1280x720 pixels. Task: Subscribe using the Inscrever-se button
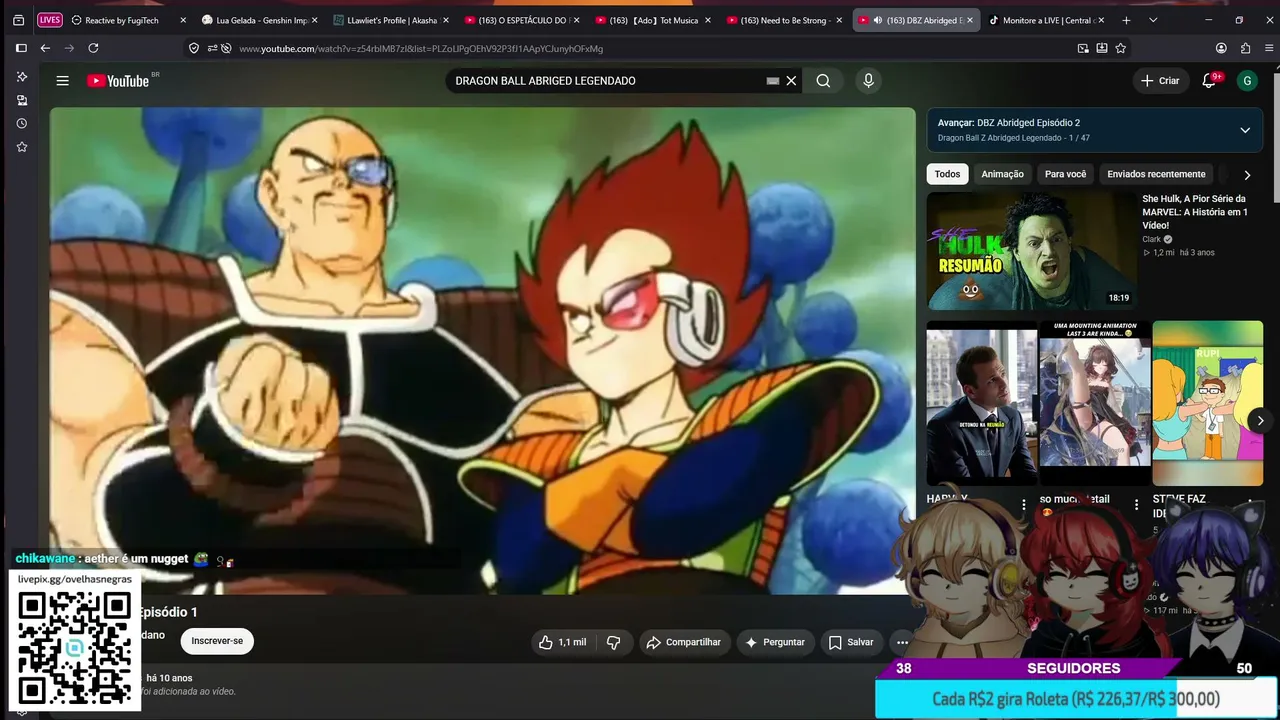pyautogui.click(x=217, y=641)
